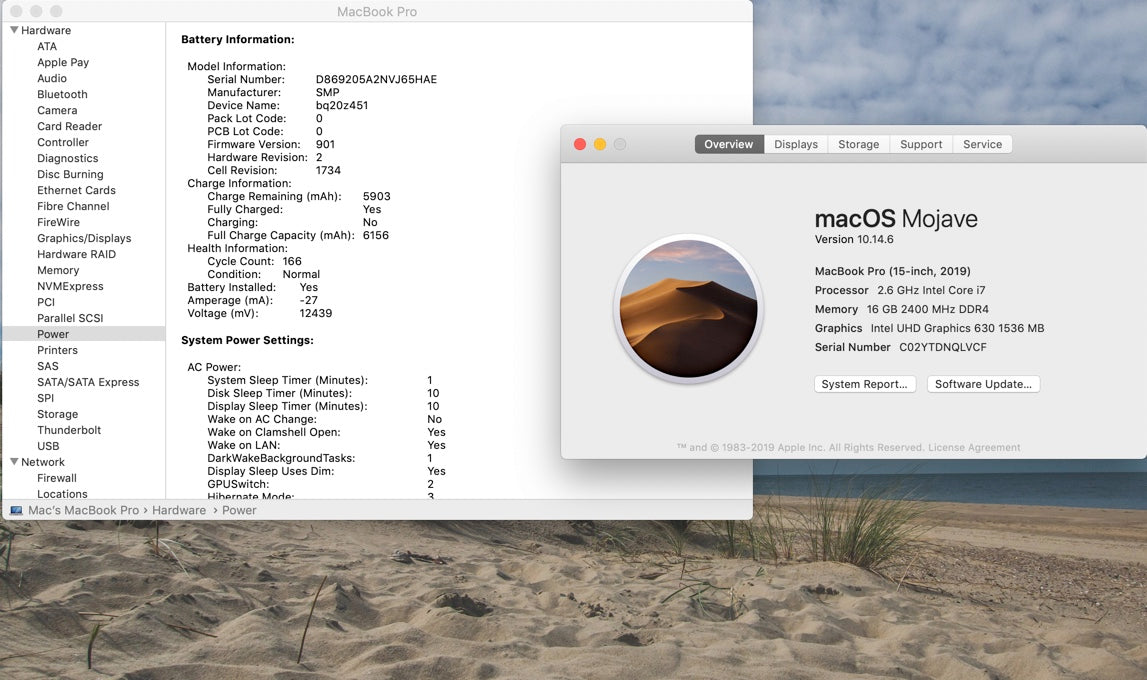Collapse the Network disclosure triangle

point(14,462)
